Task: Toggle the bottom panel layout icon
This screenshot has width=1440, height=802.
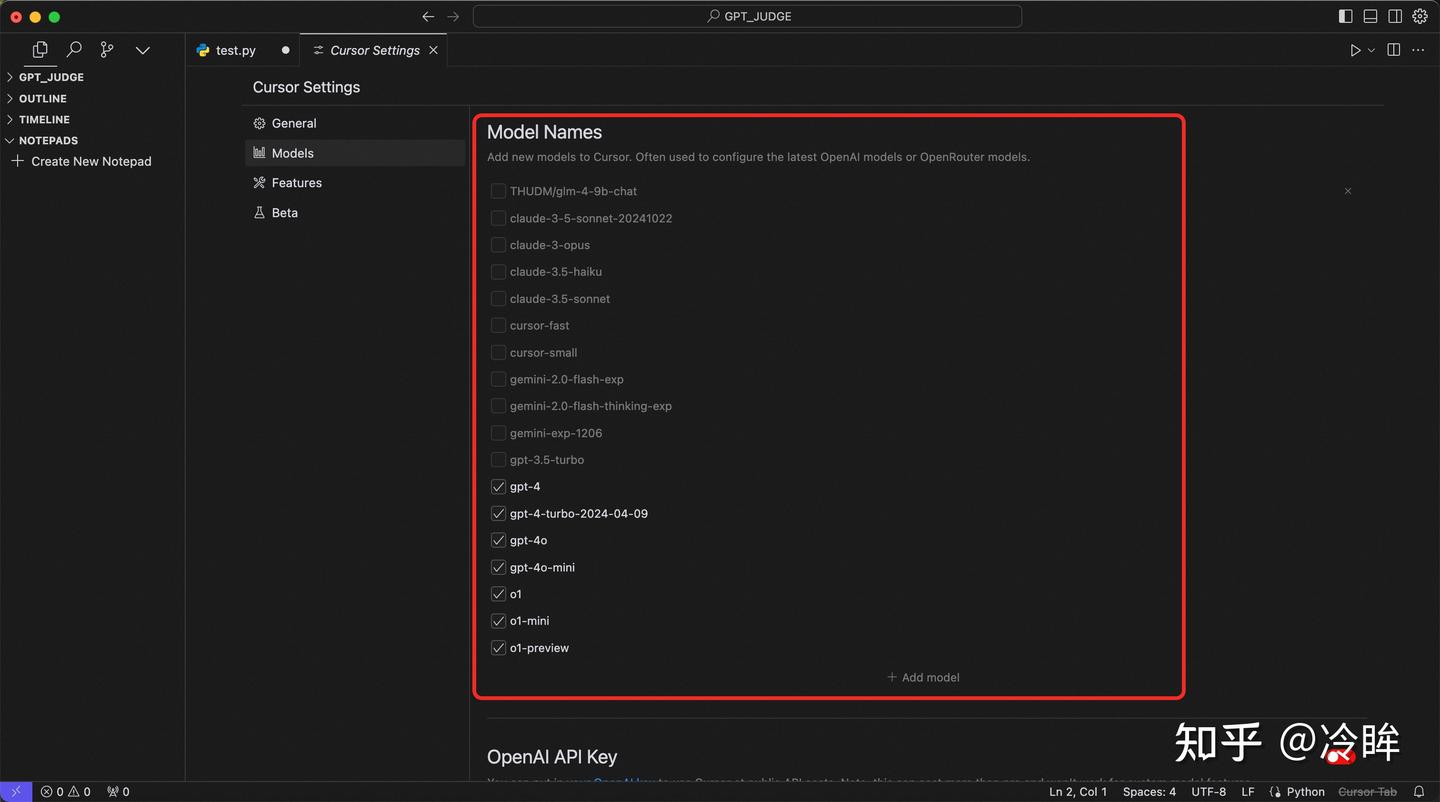Action: (x=1370, y=16)
